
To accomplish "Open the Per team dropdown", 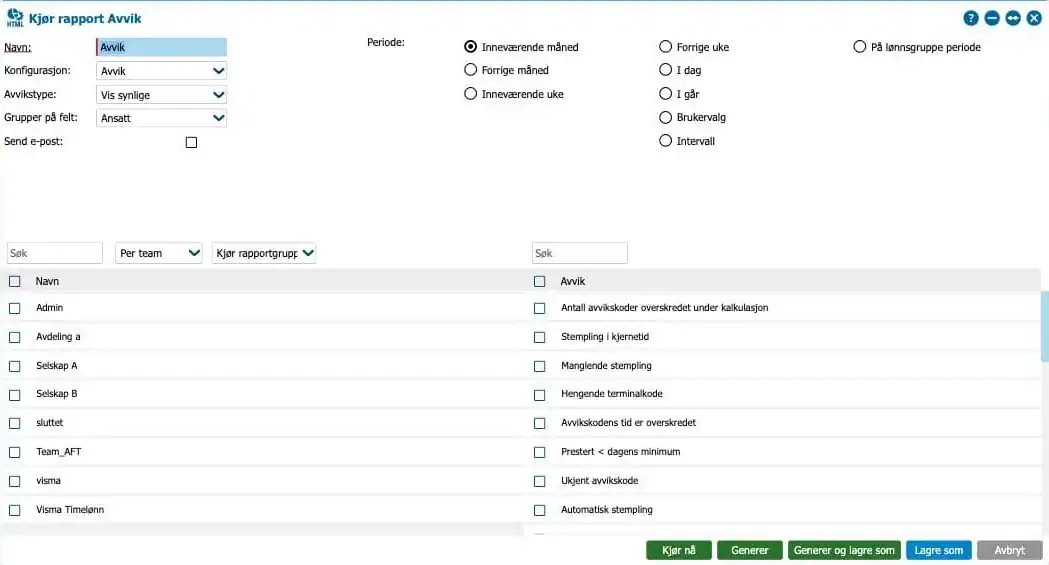I will [x=159, y=253].
